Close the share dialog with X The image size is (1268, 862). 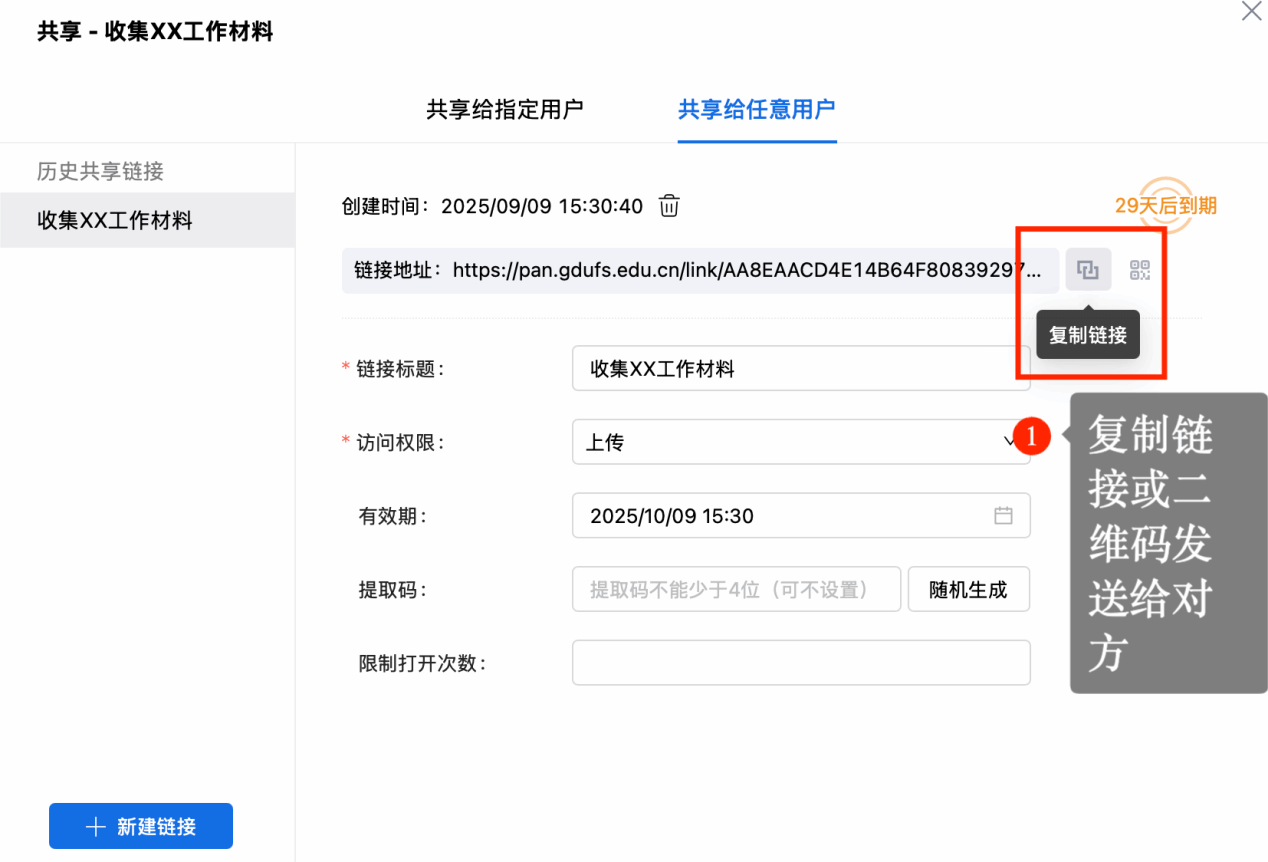tap(1251, 12)
